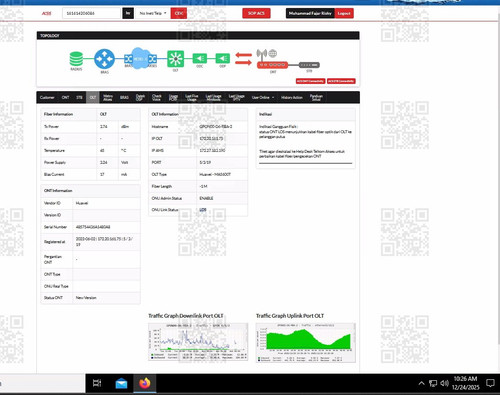Click the Hostname value in OLT Information
Image resolution: width=500 pixels, height=395 pixels.
coord(216,127)
